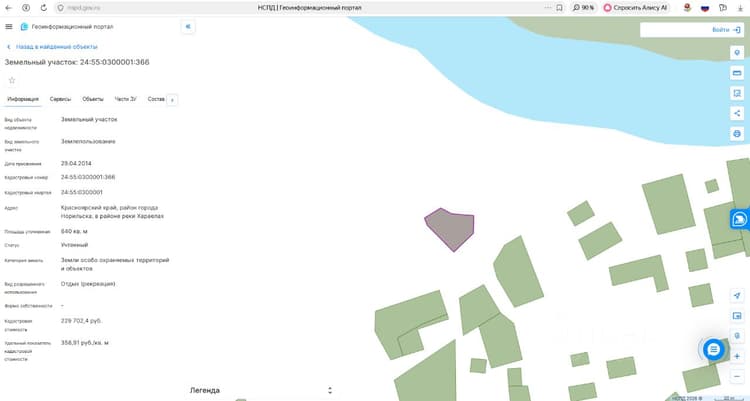Click the Земли особо охраняемых территорий text
750x401 pixels.
coord(115,264)
